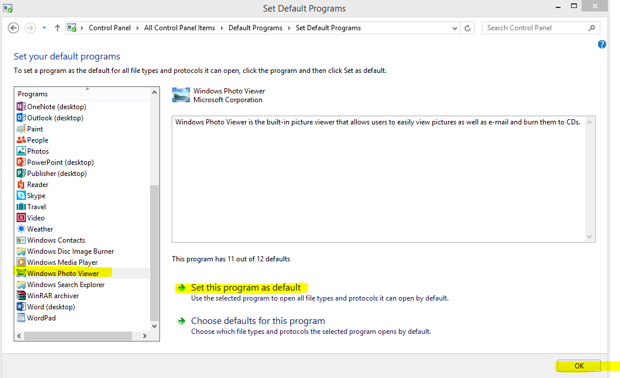Image resolution: width=620 pixels, height=378 pixels.
Task: Click the Word (desktop) icon
Action: click(21, 307)
